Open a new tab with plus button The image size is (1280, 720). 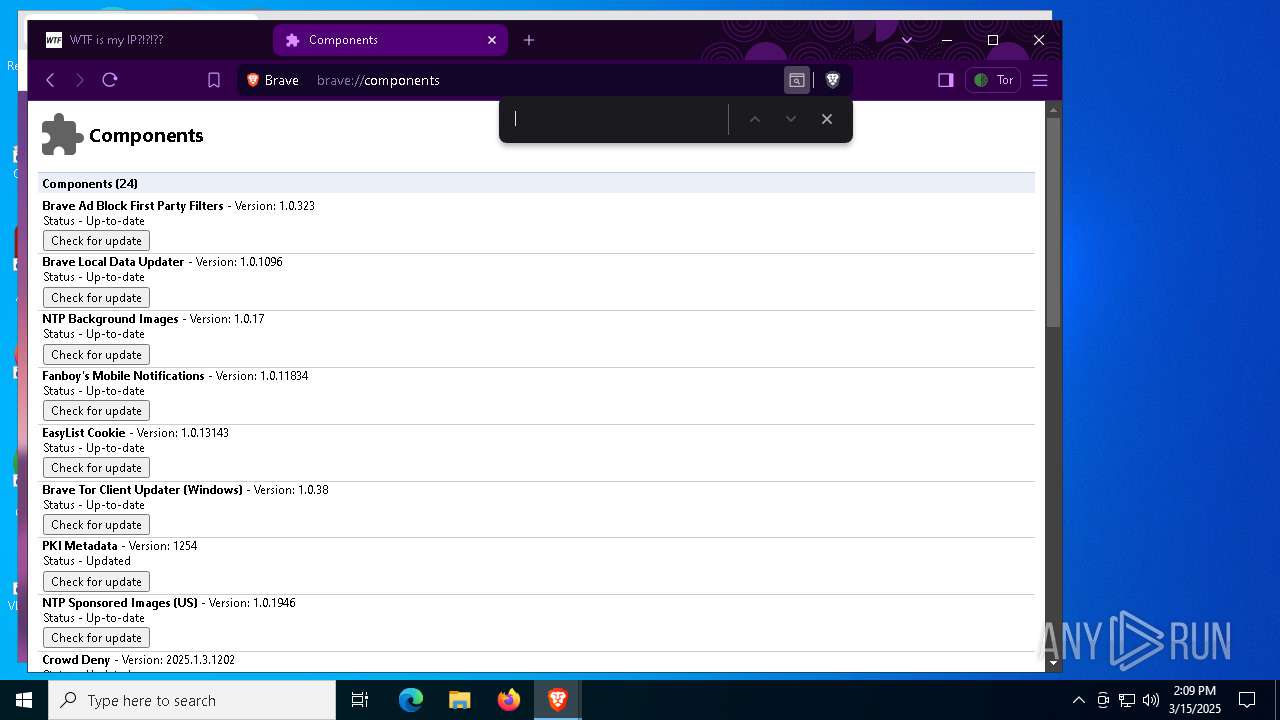(x=529, y=40)
